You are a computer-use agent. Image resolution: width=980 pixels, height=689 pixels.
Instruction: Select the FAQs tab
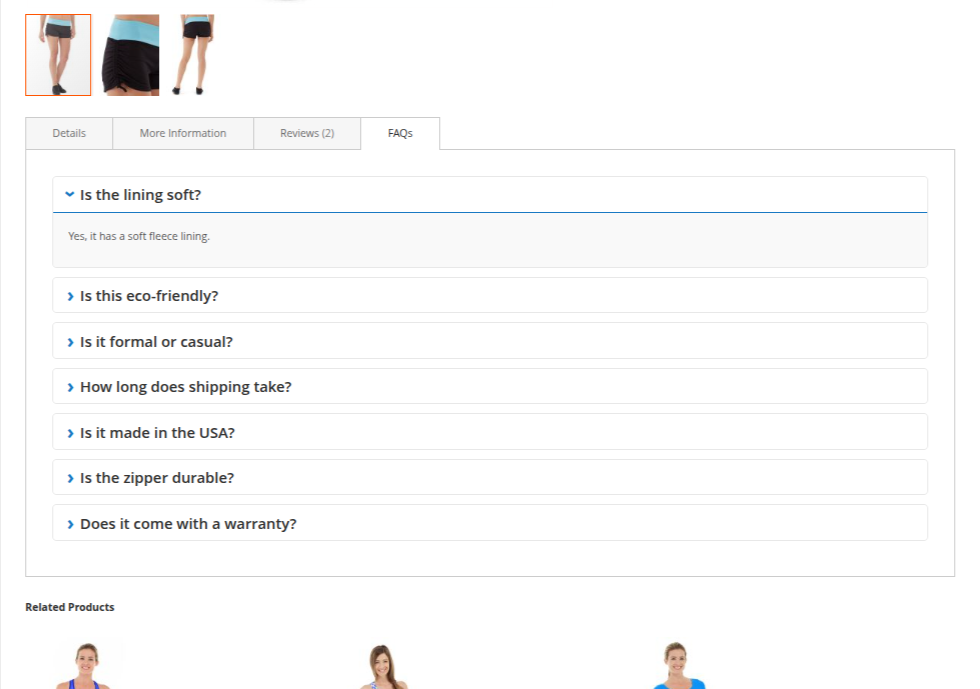point(400,133)
